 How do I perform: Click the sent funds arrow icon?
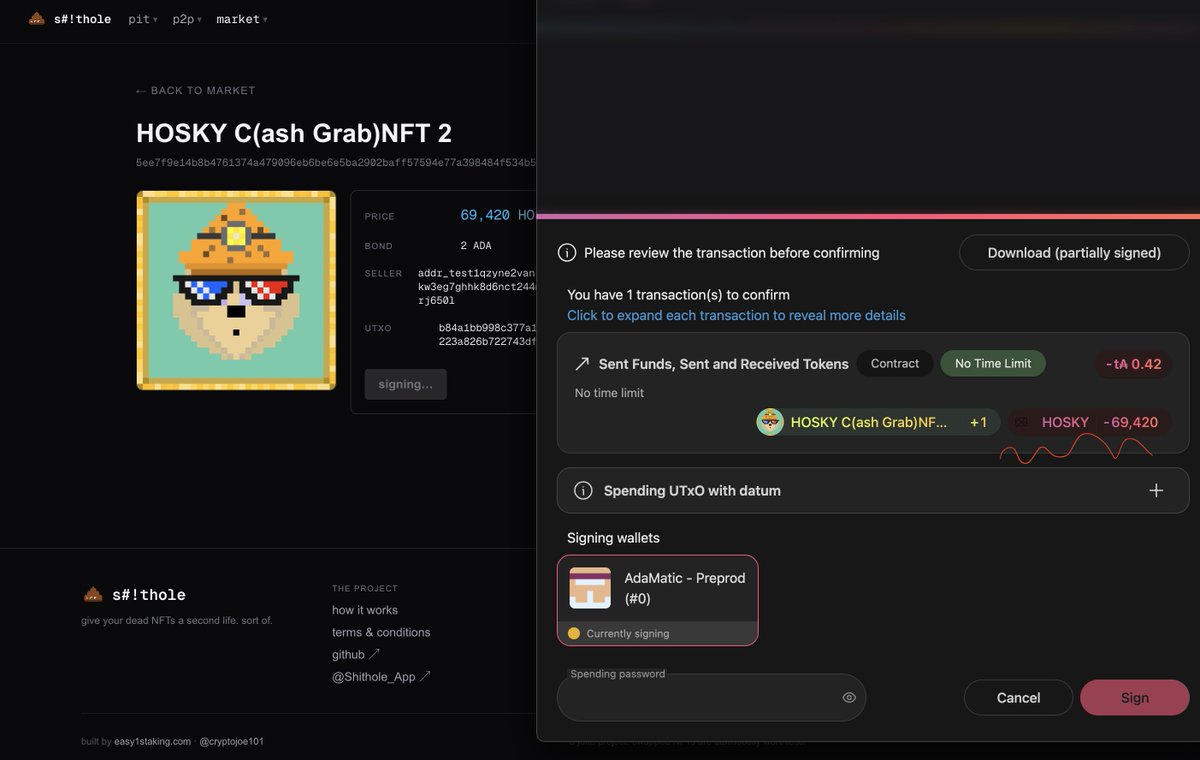click(x=582, y=364)
